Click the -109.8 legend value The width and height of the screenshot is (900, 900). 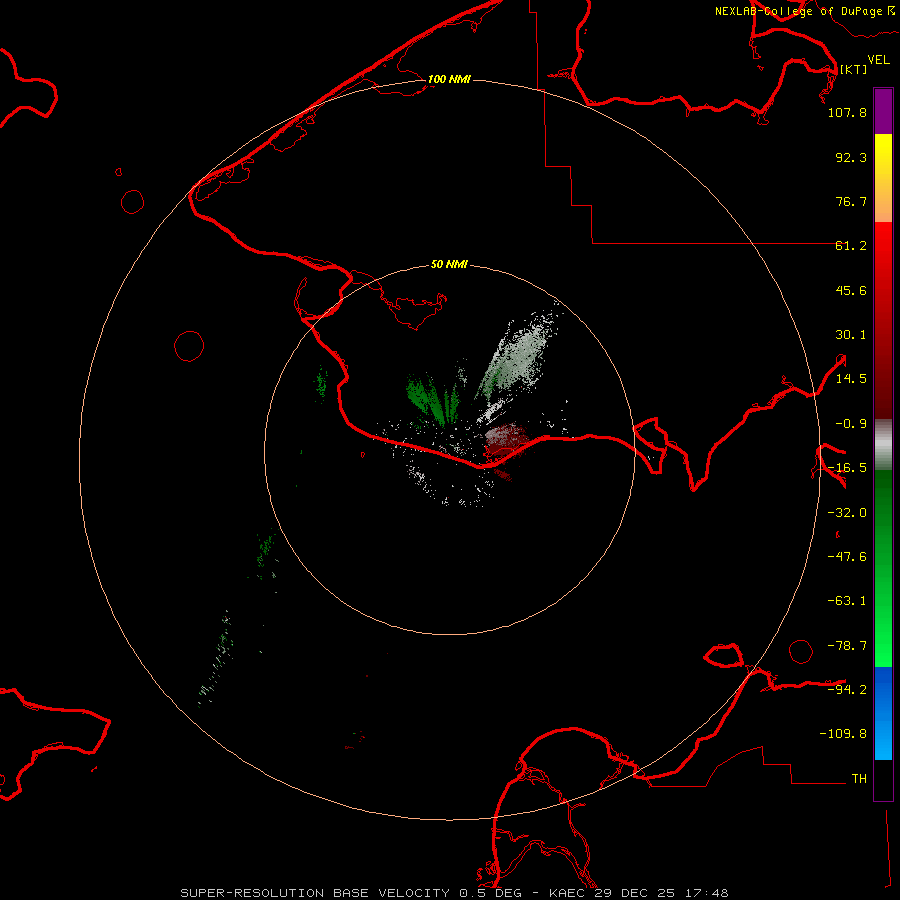(843, 734)
